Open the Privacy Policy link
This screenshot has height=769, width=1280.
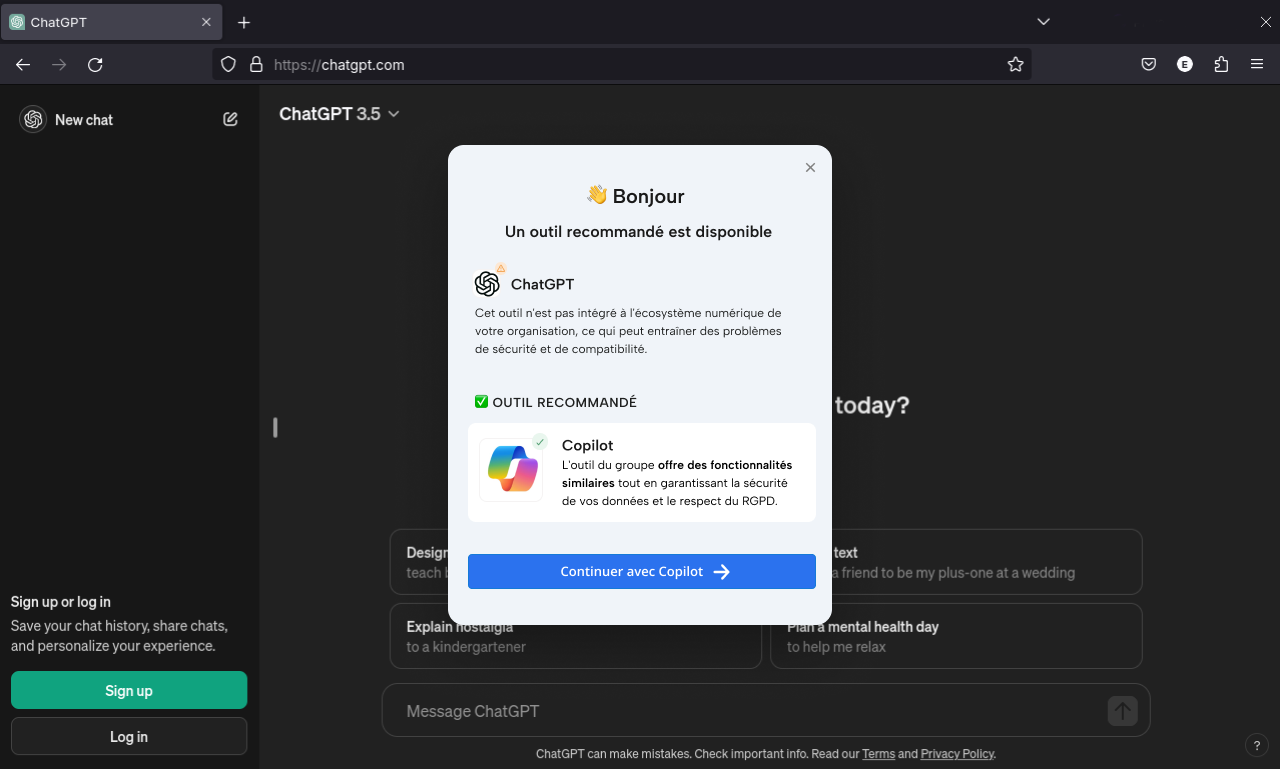tap(957, 753)
